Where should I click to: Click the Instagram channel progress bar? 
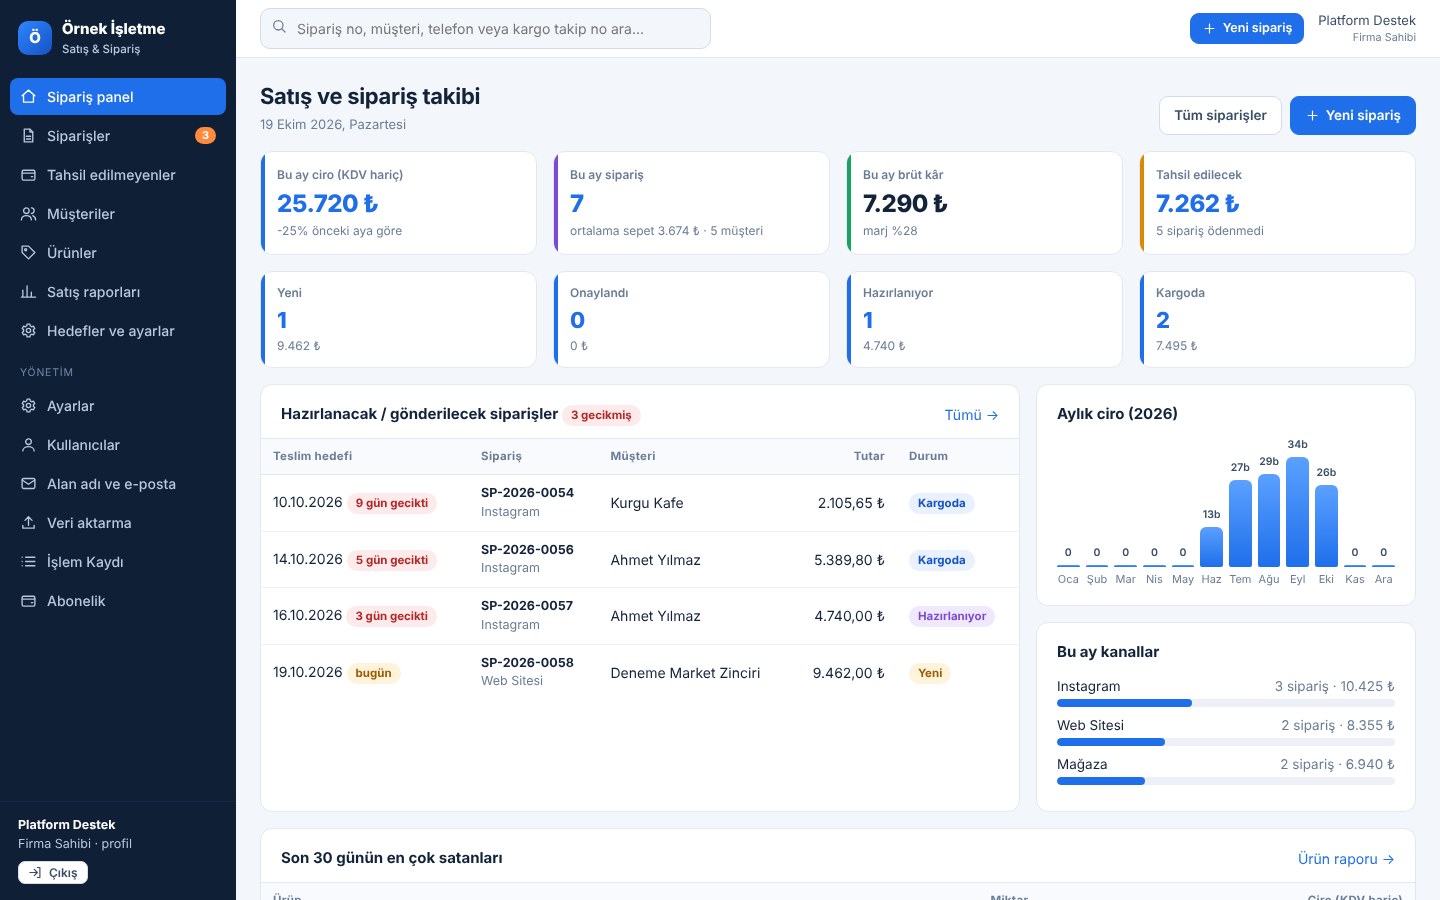click(x=1226, y=703)
